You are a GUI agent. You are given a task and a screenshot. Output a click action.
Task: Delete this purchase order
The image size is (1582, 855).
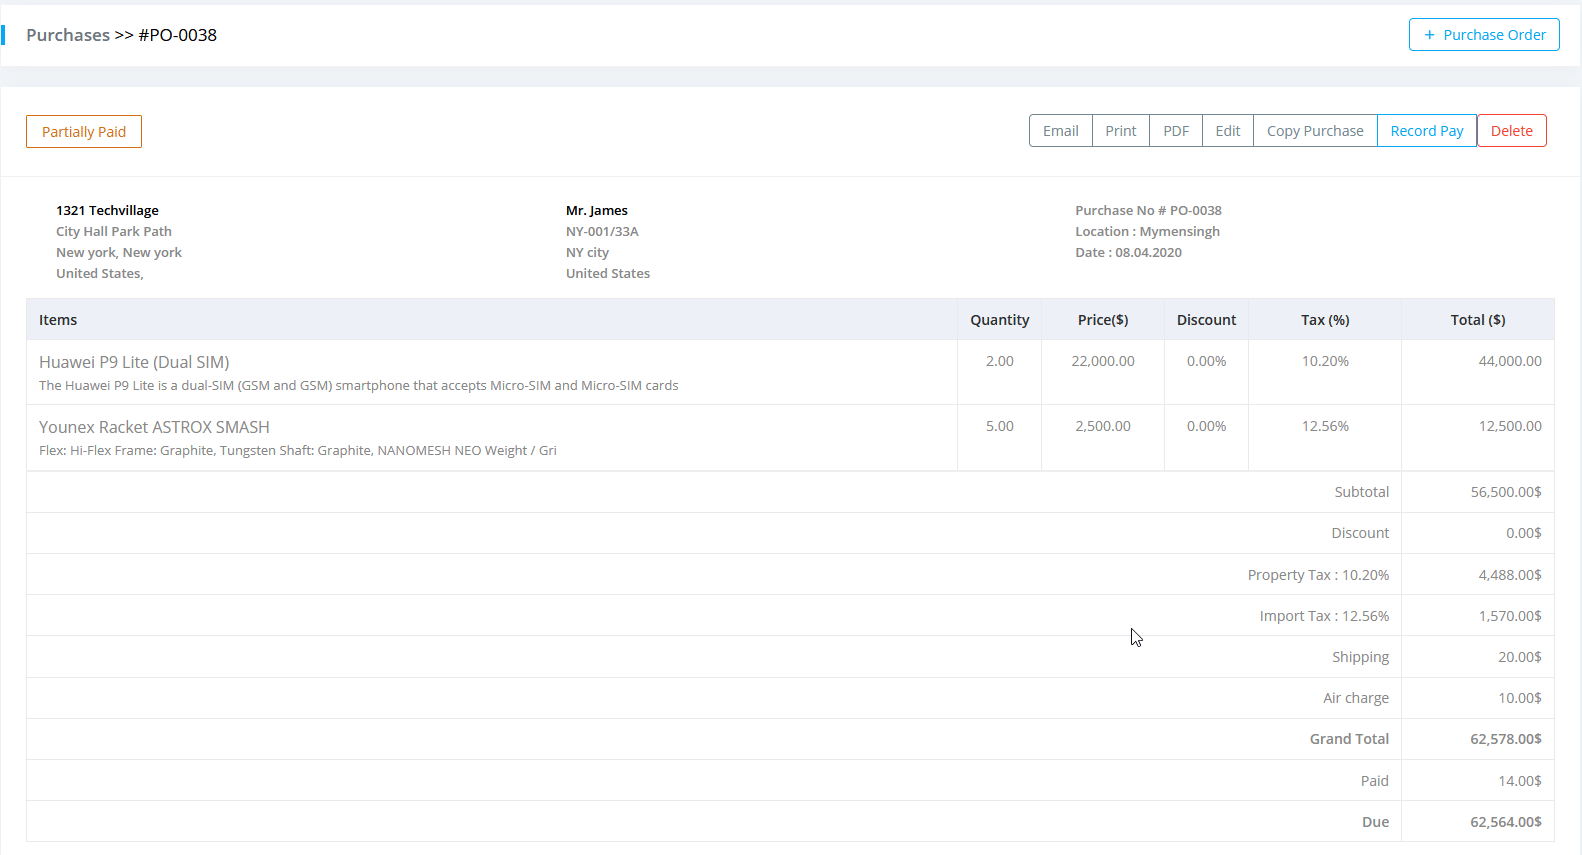click(x=1511, y=131)
